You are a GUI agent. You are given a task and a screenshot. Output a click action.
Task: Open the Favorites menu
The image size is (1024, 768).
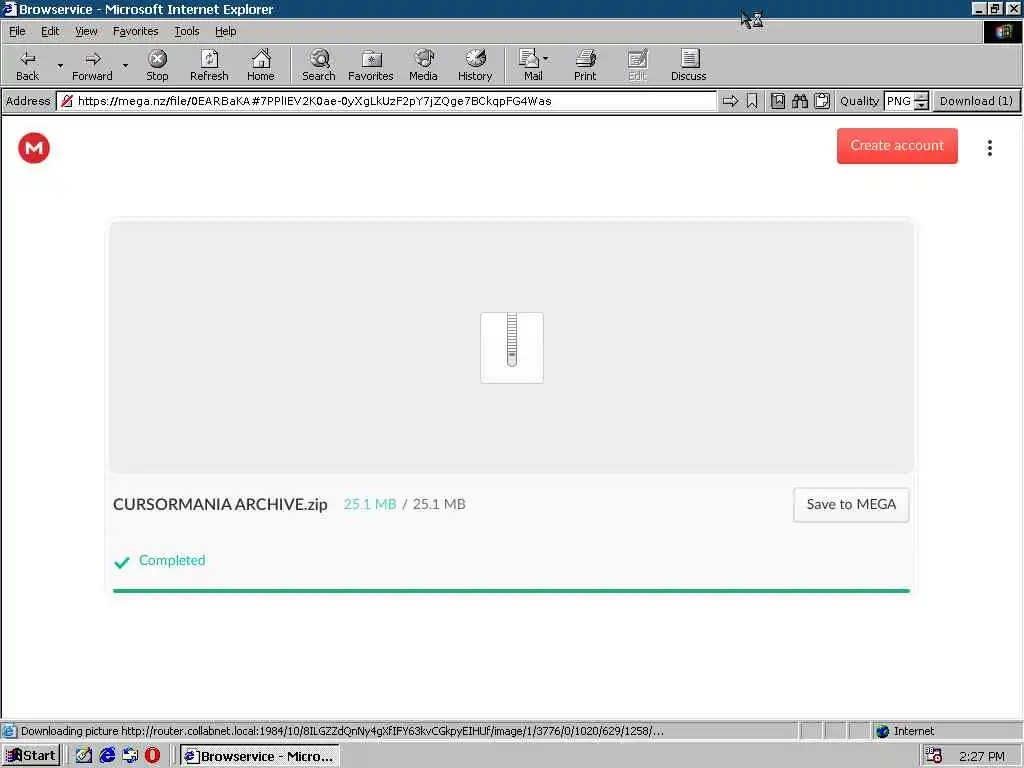tap(135, 31)
